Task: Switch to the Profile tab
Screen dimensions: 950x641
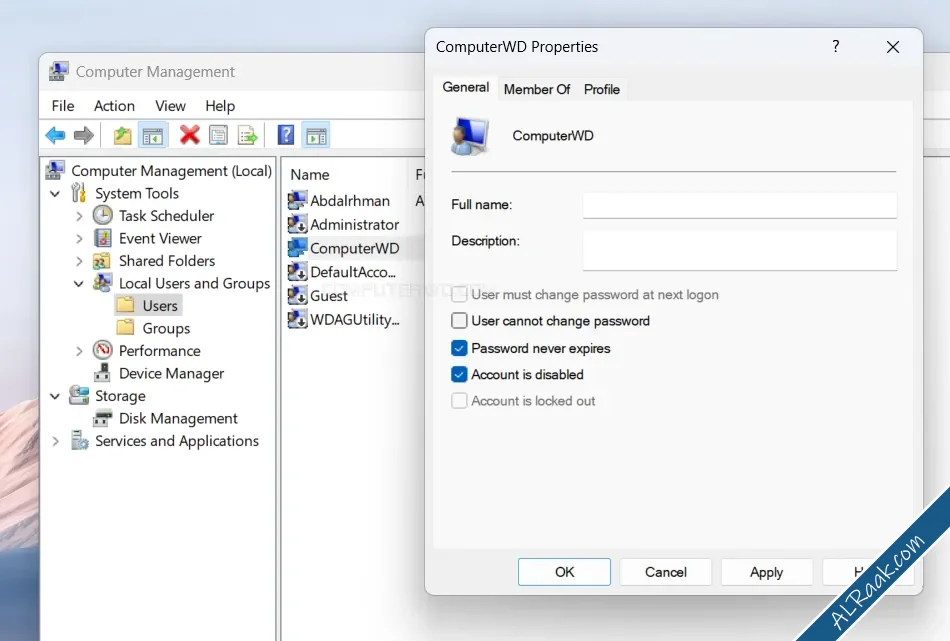Action: 602,89
